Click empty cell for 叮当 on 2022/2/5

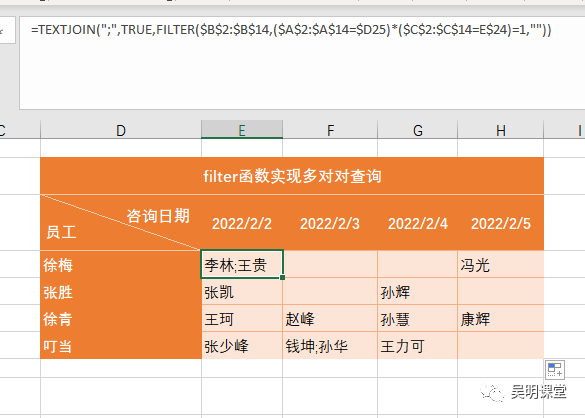pos(500,346)
